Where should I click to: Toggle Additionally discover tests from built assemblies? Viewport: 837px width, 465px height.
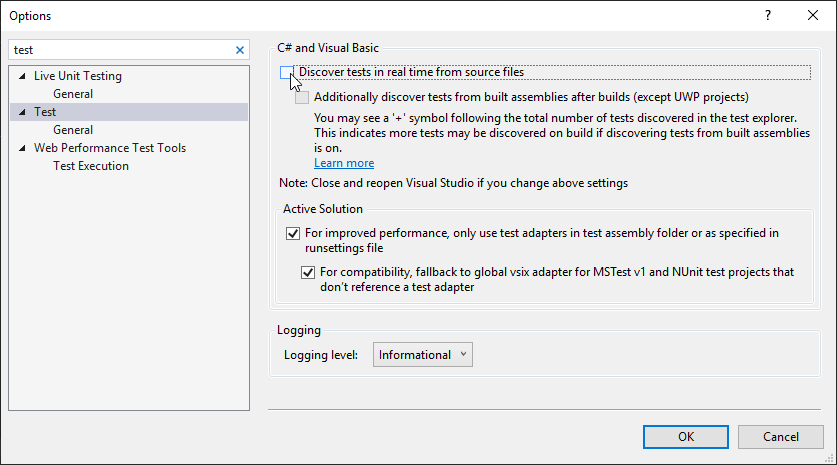302,97
